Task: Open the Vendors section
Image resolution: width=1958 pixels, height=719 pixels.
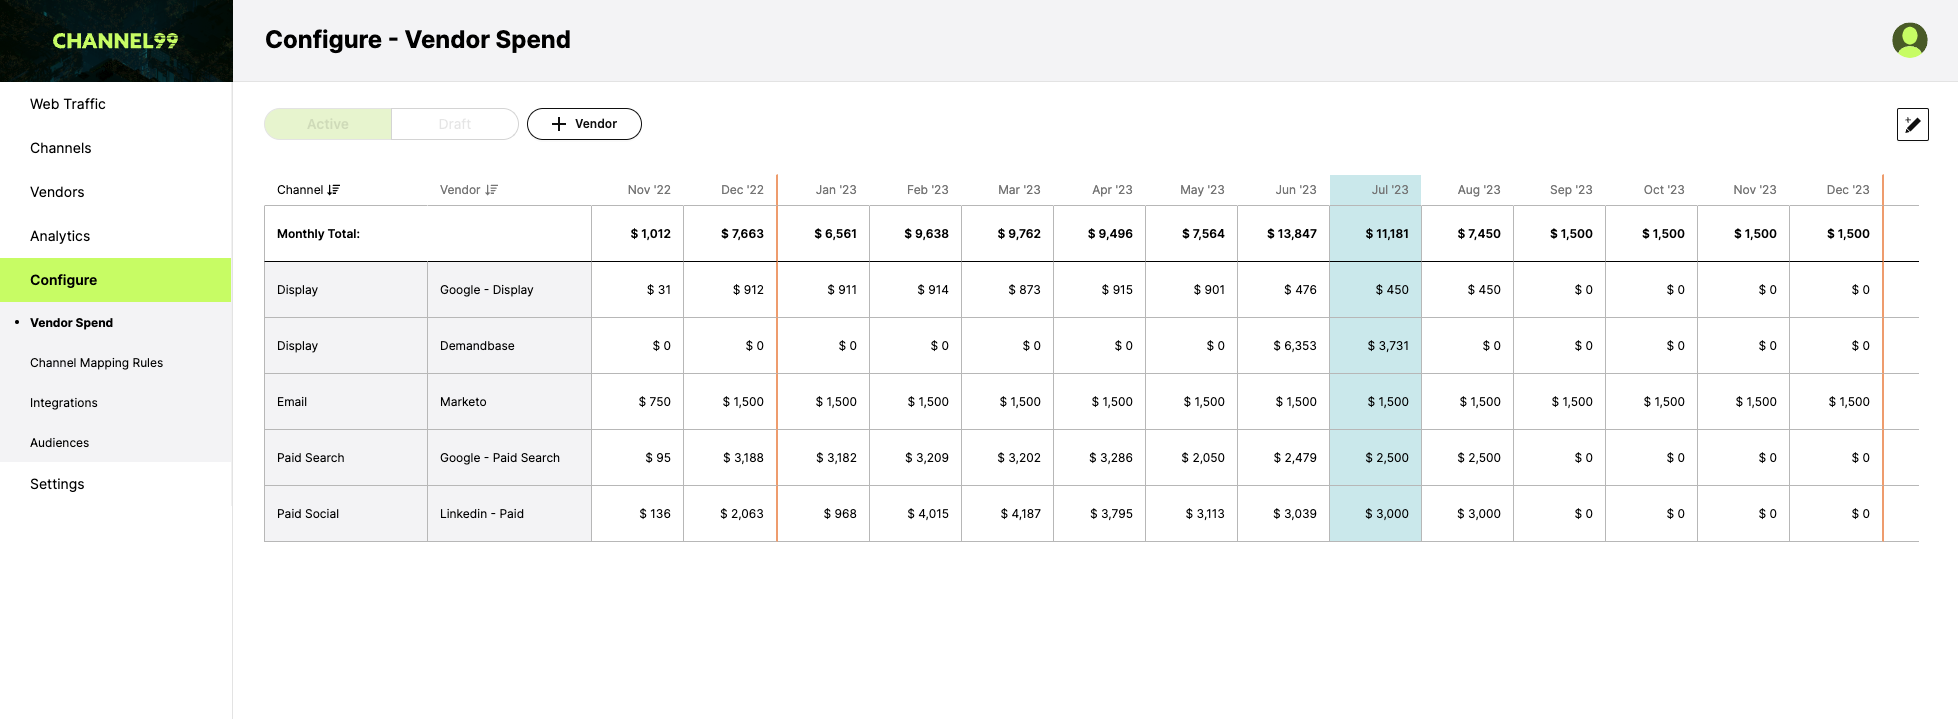Action: pos(57,192)
